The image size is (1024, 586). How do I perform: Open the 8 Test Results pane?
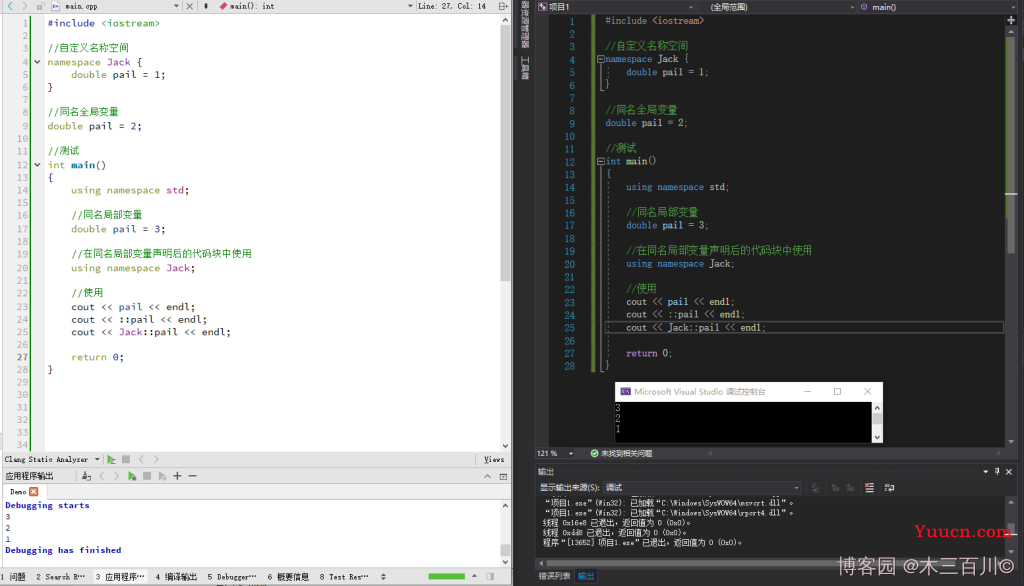(x=344, y=577)
